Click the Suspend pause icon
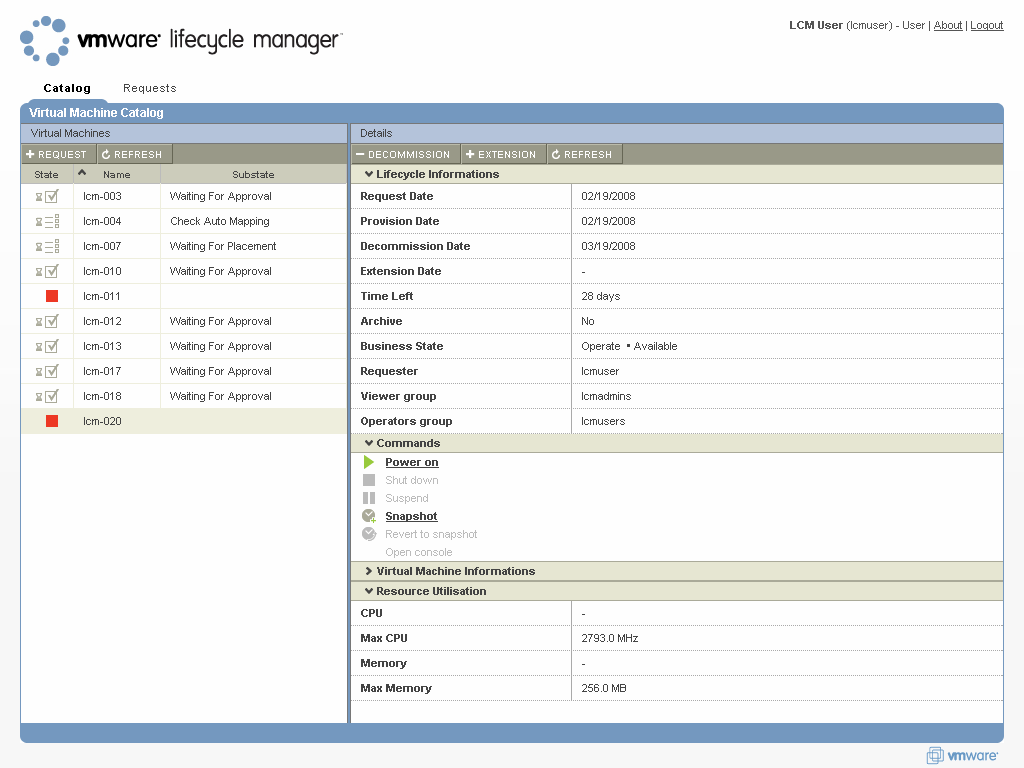 click(x=369, y=498)
